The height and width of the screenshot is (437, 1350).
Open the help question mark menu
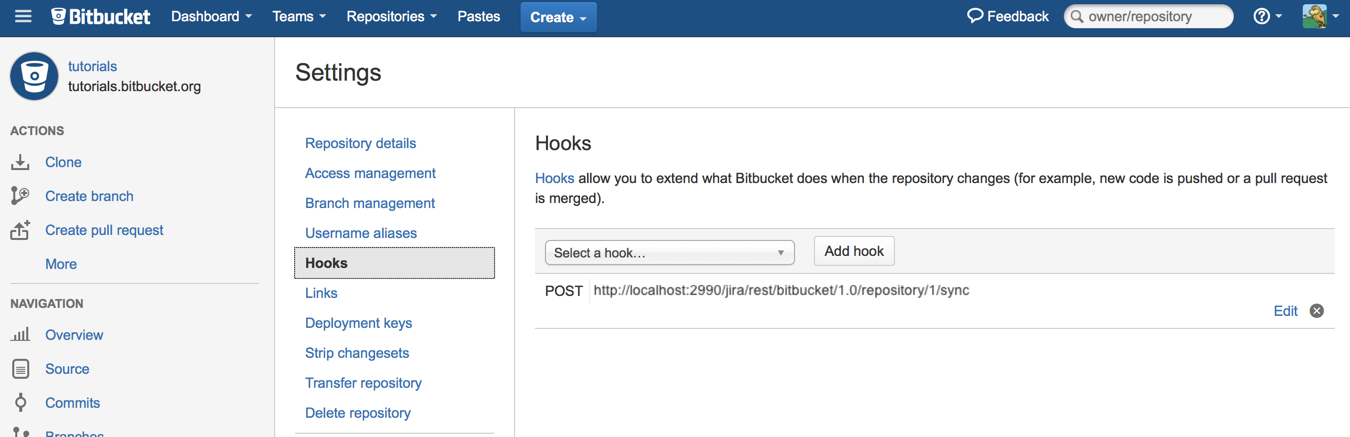(x=1267, y=16)
